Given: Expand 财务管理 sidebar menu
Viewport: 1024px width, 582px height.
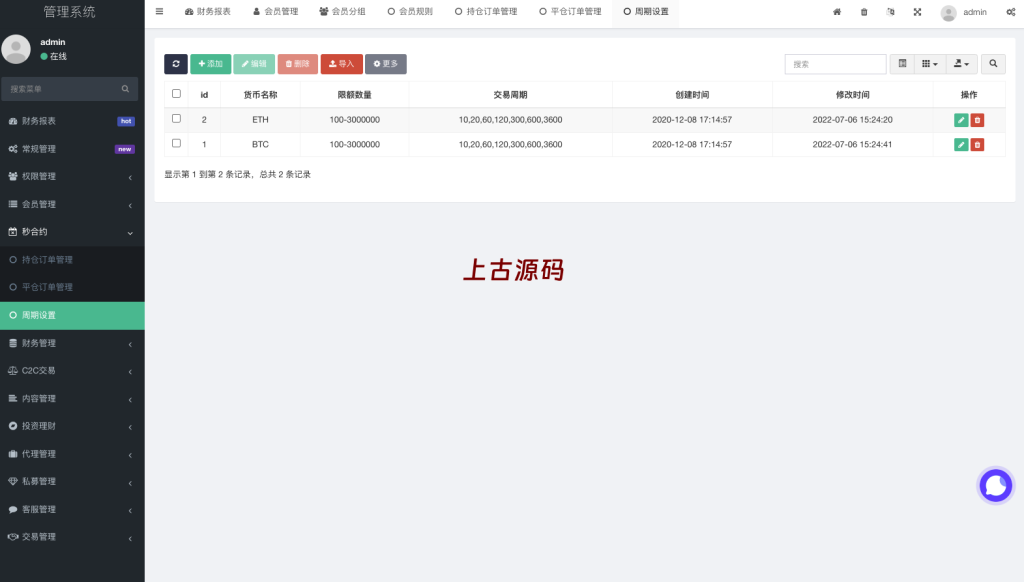Looking at the screenshot, I should click(x=72, y=343).
